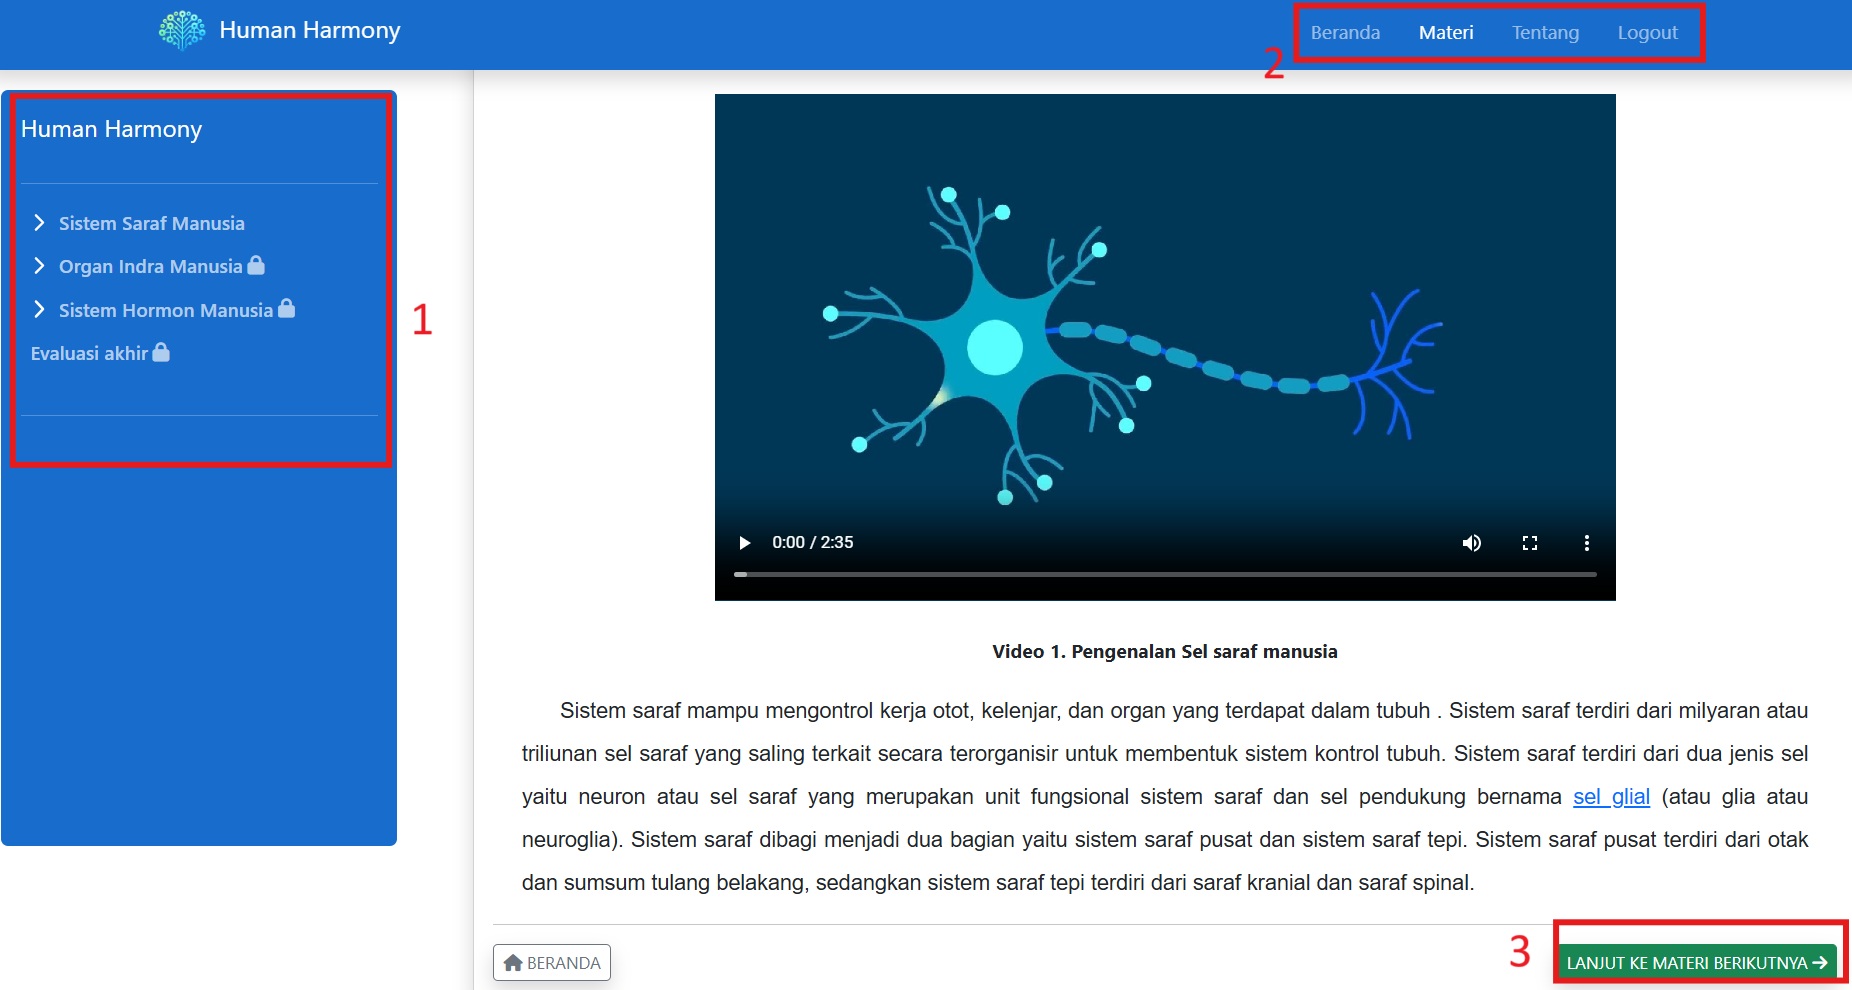Mute the video using the speaker icon
The image size is (1852, 990).
click(1471, 543)
